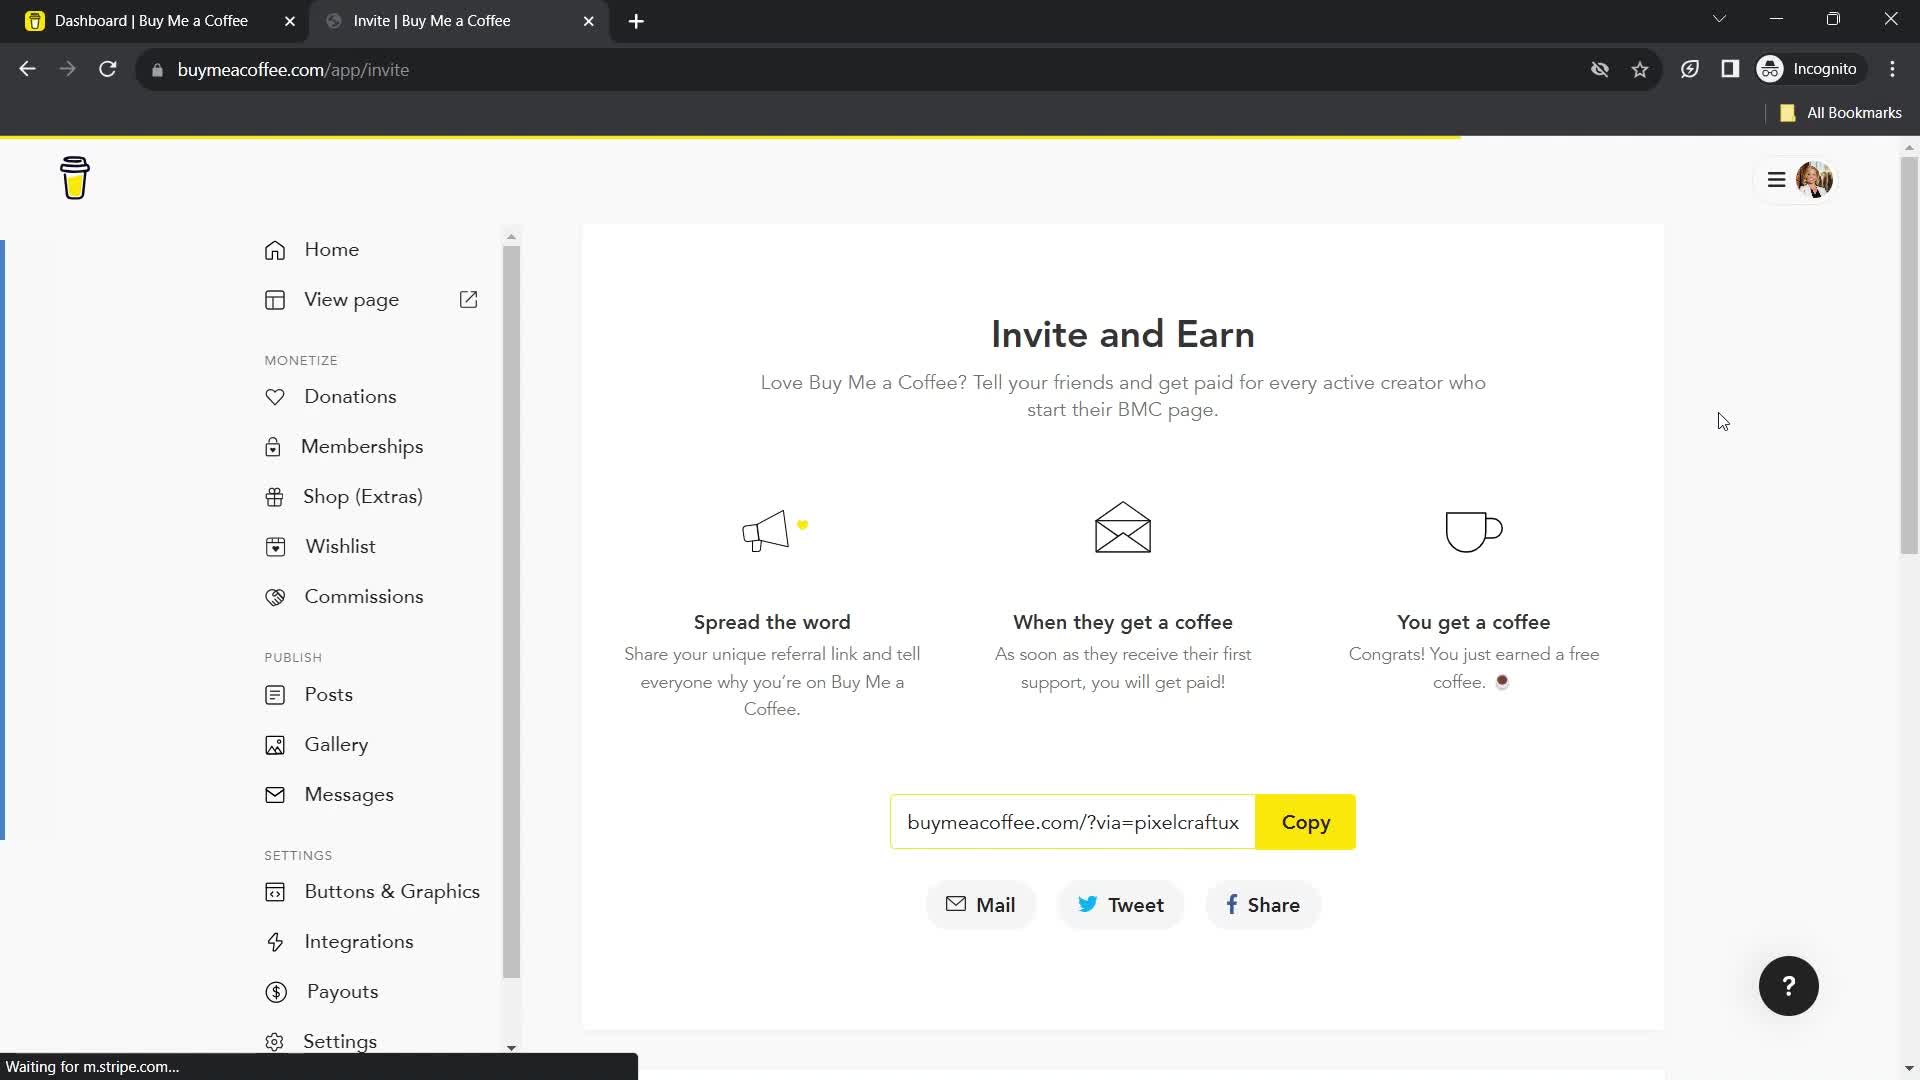
Task: Open the Donations page
Action: 350,397
